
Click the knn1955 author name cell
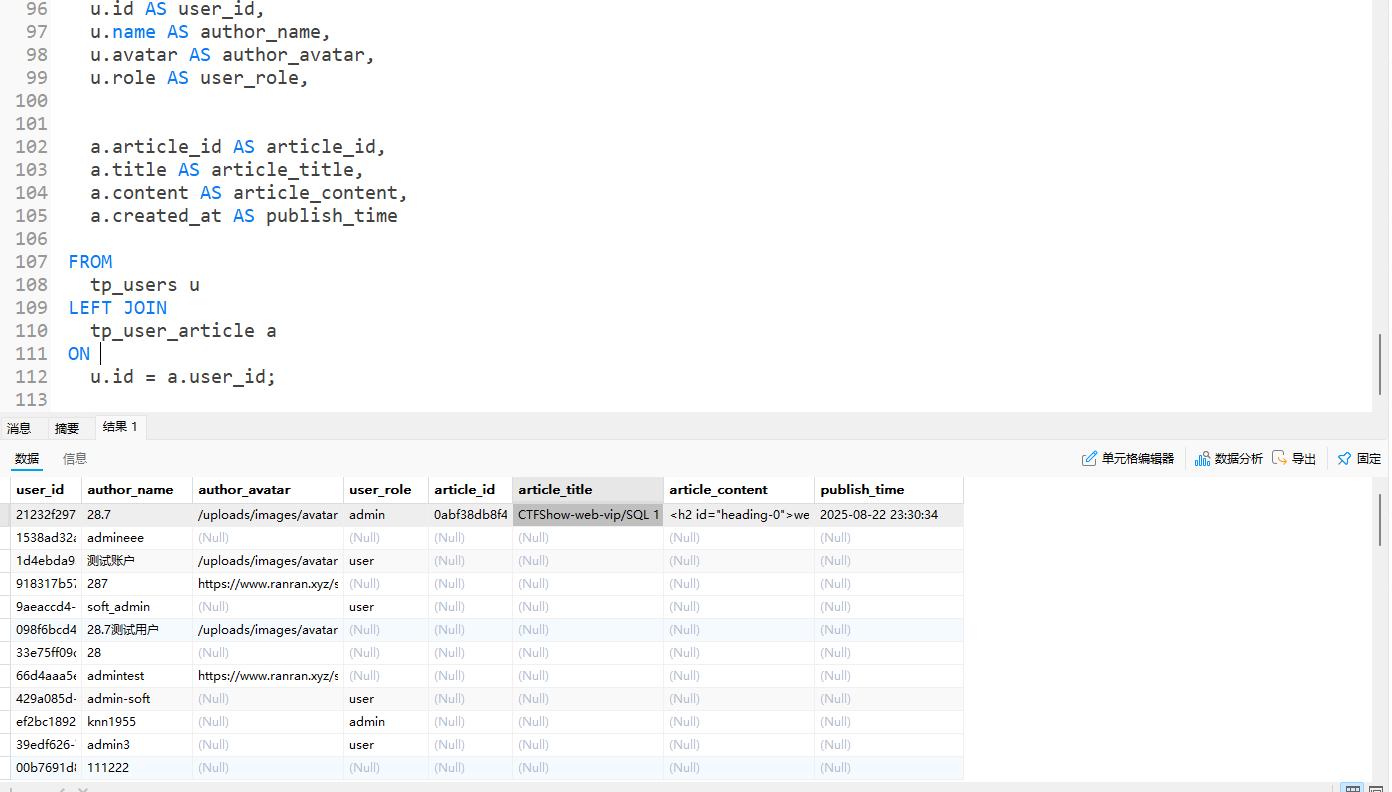coord(111,722)
